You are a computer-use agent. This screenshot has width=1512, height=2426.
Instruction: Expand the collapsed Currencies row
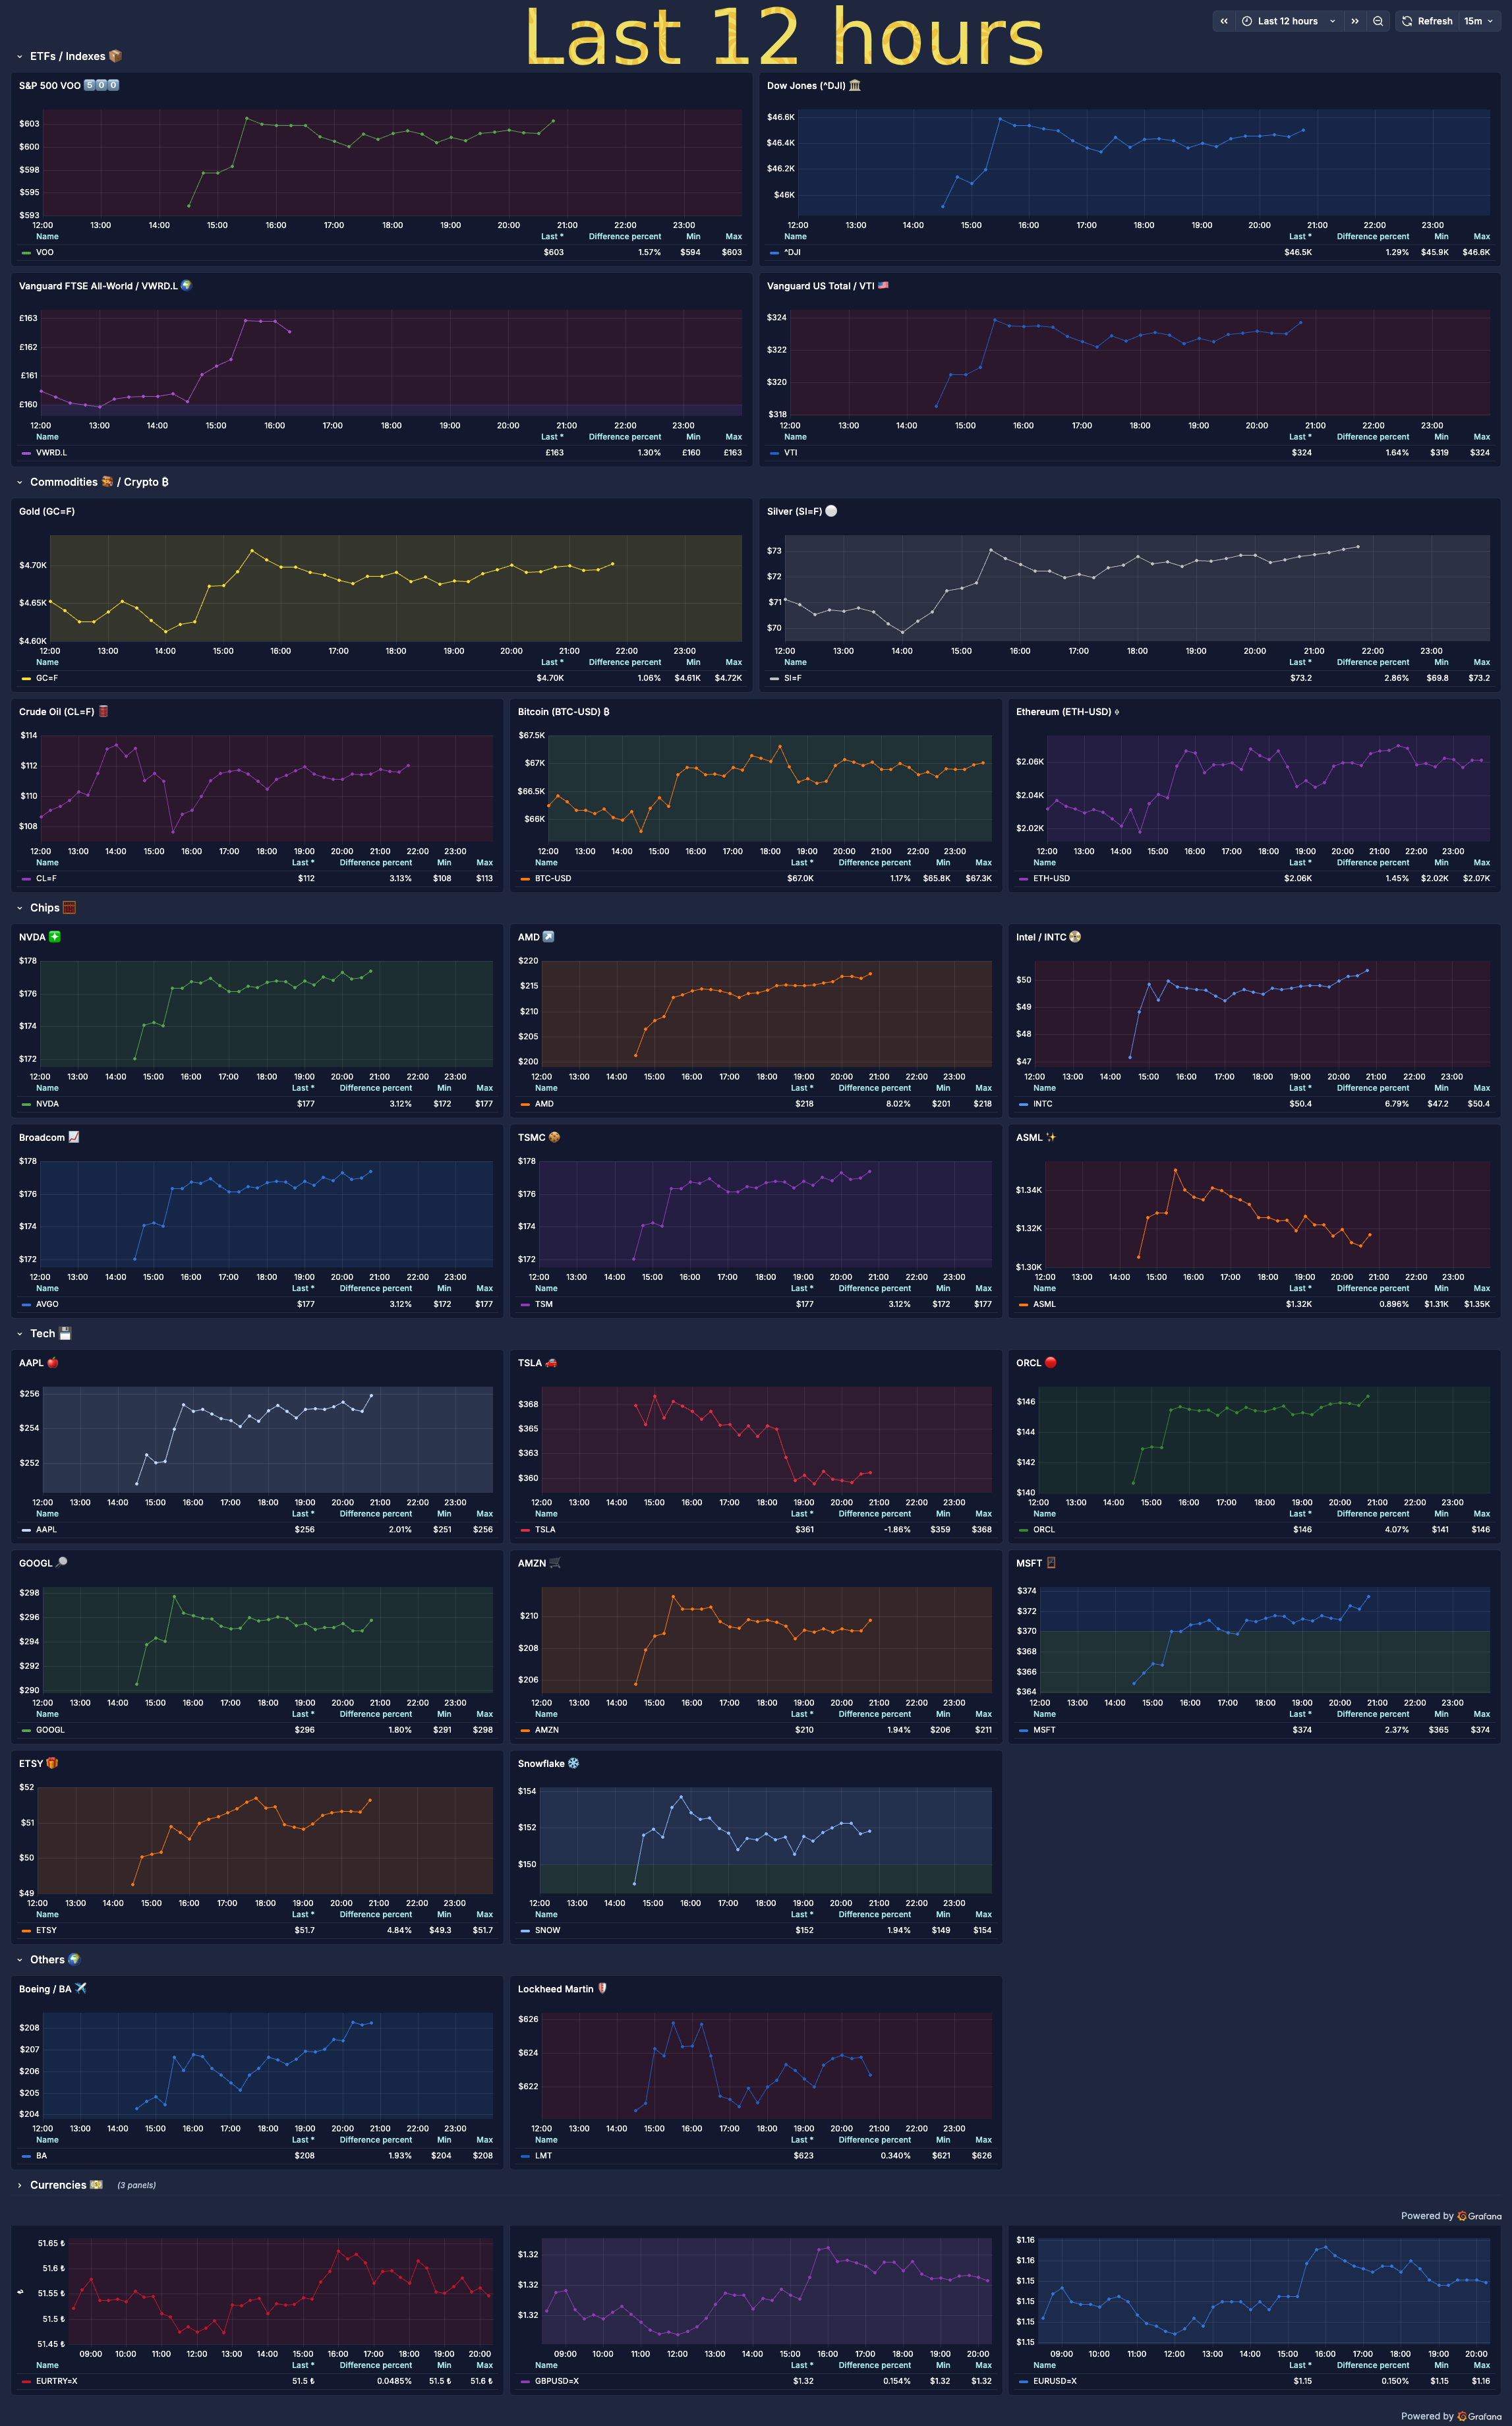[x=19, y=2185]
